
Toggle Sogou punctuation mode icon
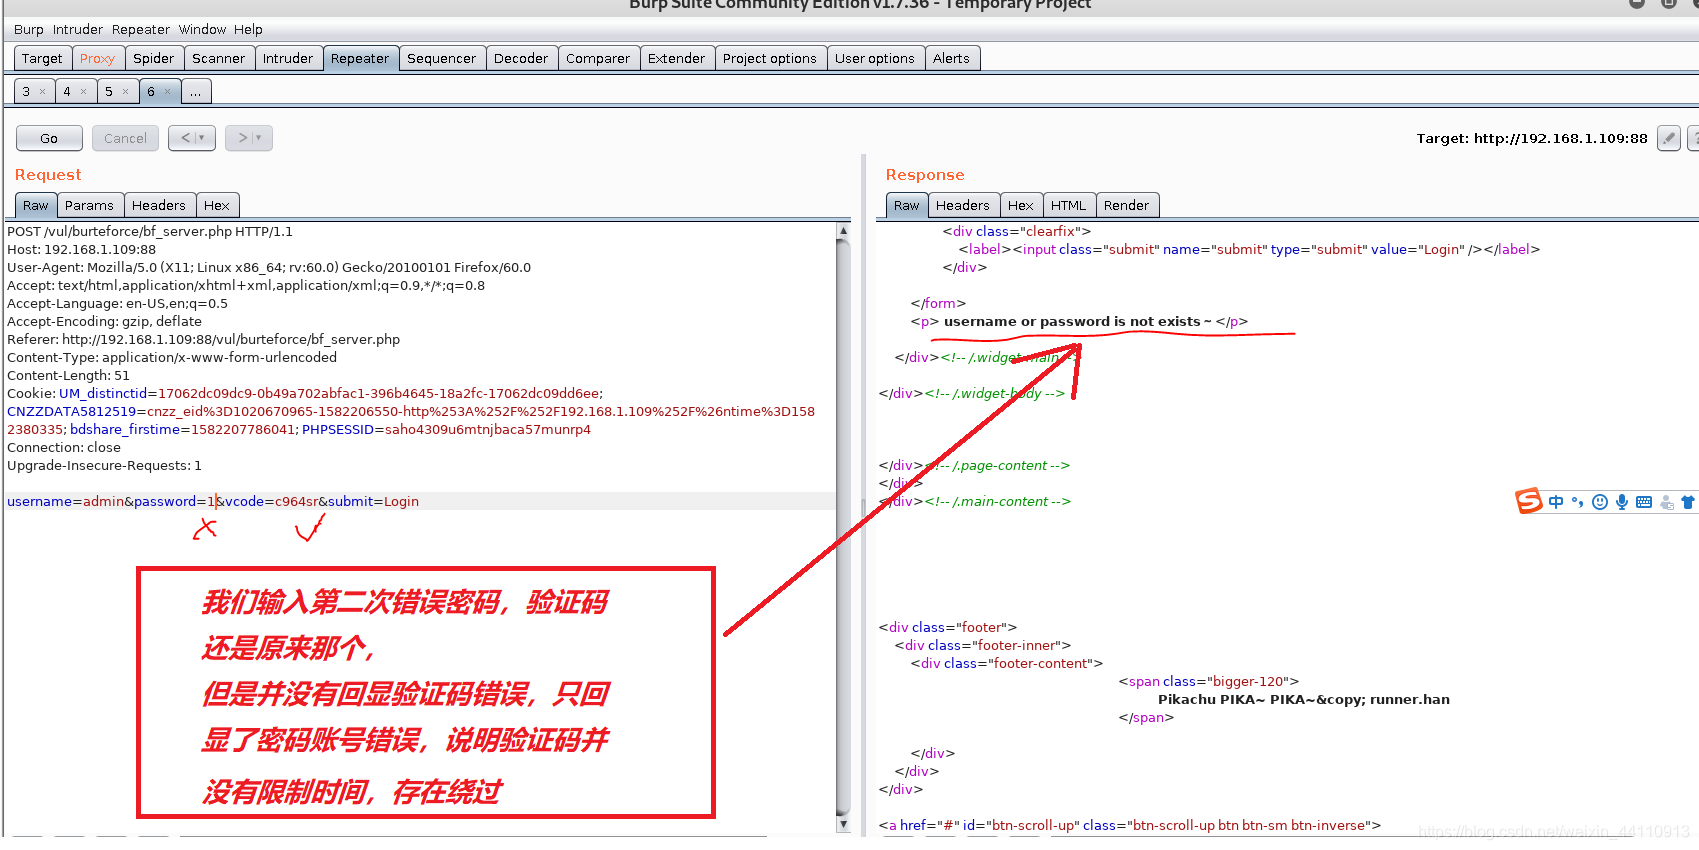coord(1578,502)
